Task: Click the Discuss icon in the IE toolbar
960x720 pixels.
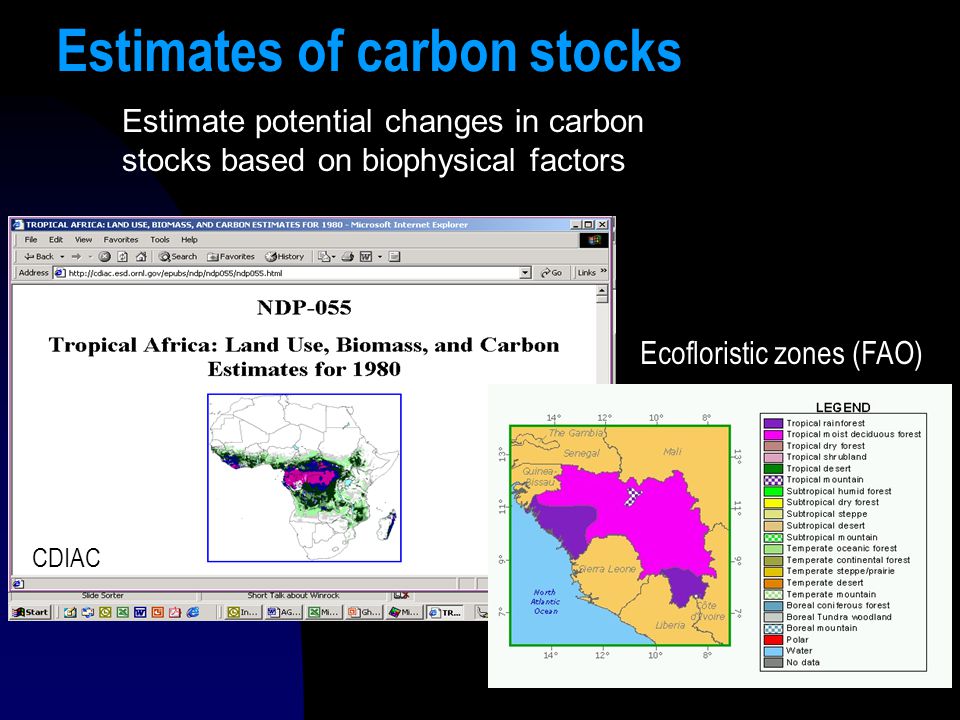Action: [394, 257]
